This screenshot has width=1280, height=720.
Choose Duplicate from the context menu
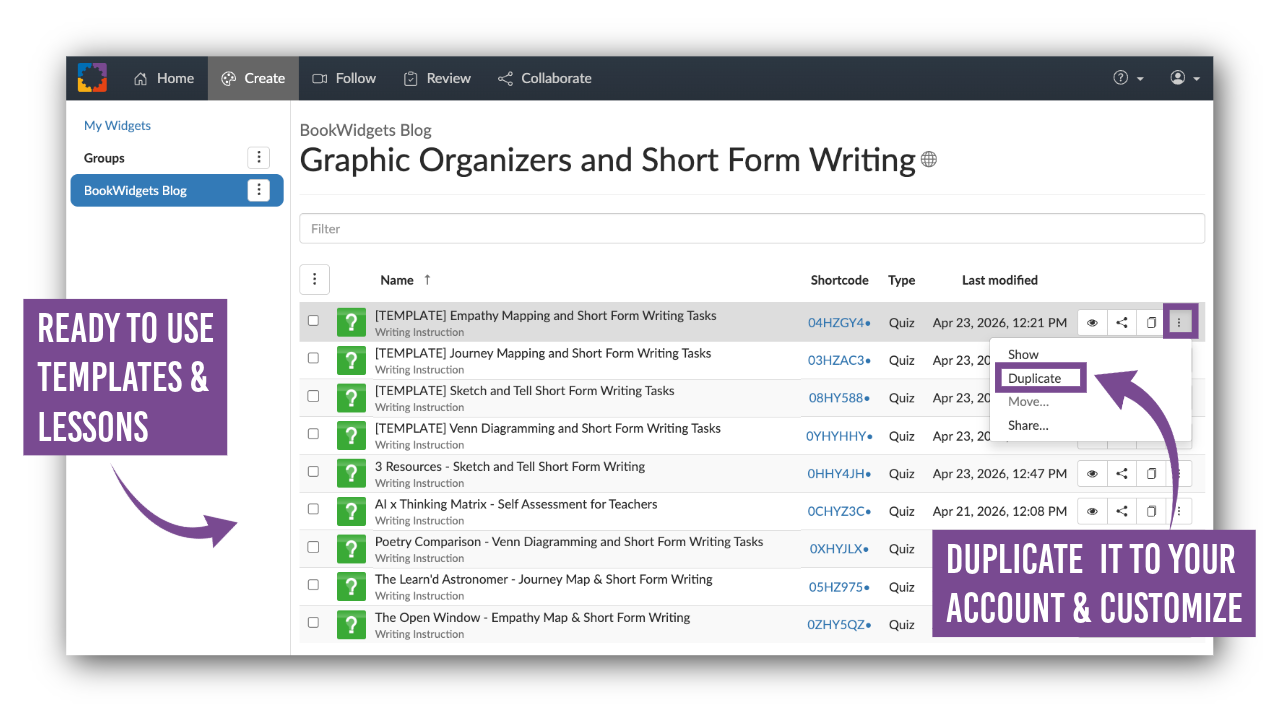pos(1034,378)
